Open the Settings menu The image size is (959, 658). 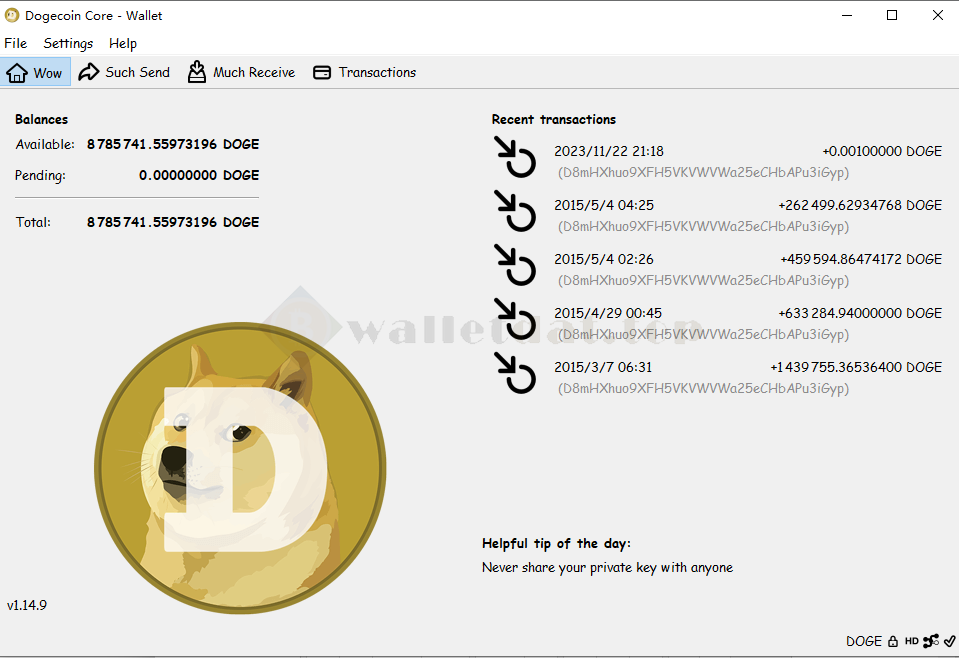click(x=68, y=43)
